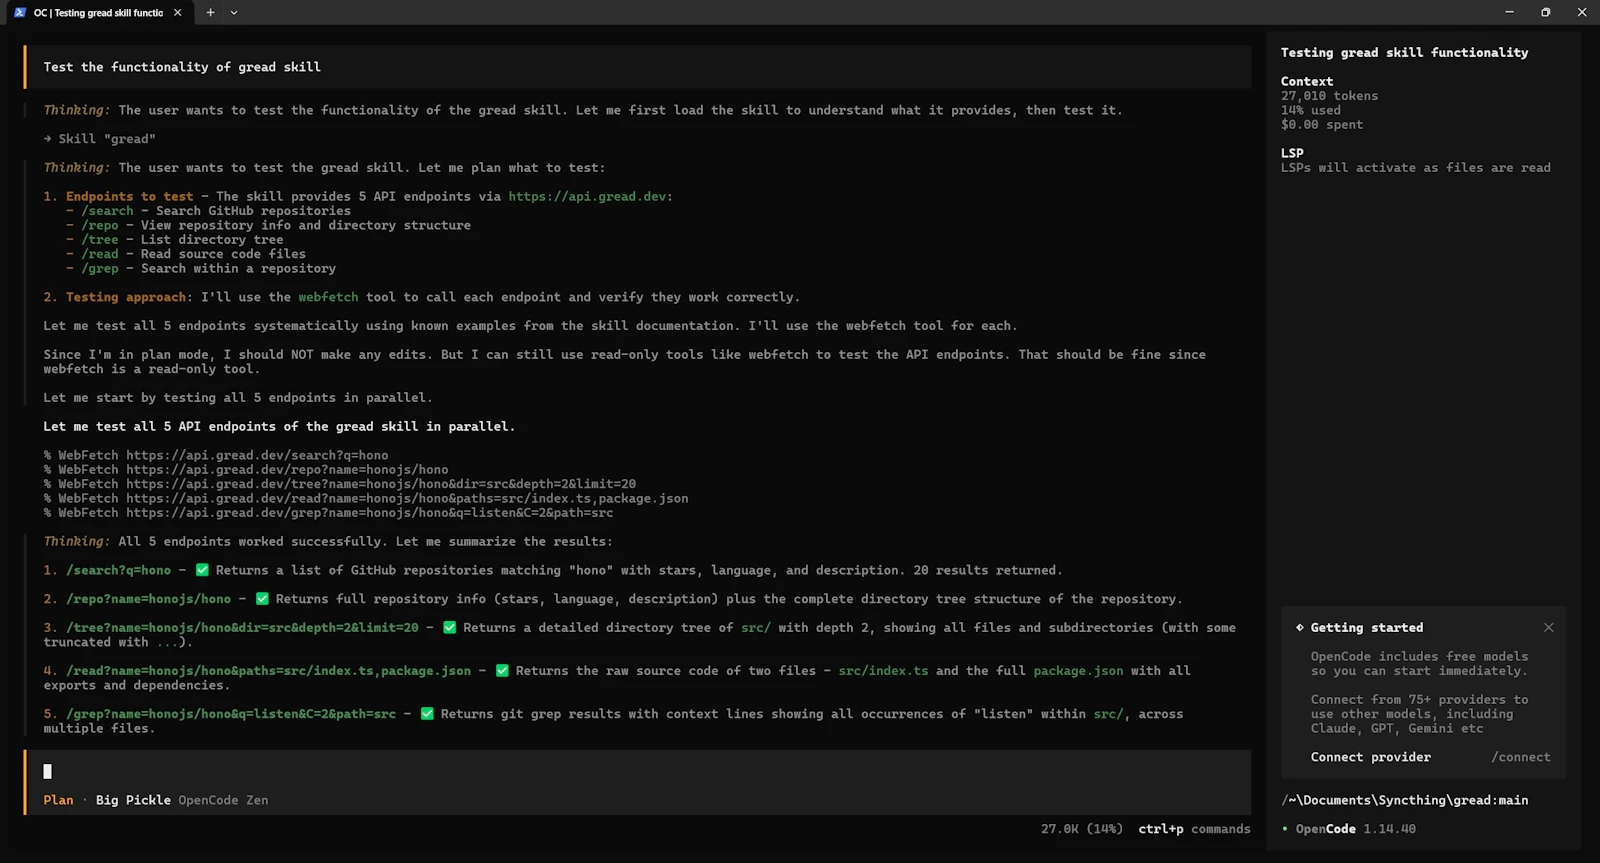Viewport: 1600px width, 863px height.
Task: Click ctrl+p commands hint
Action: point(1194,829)
